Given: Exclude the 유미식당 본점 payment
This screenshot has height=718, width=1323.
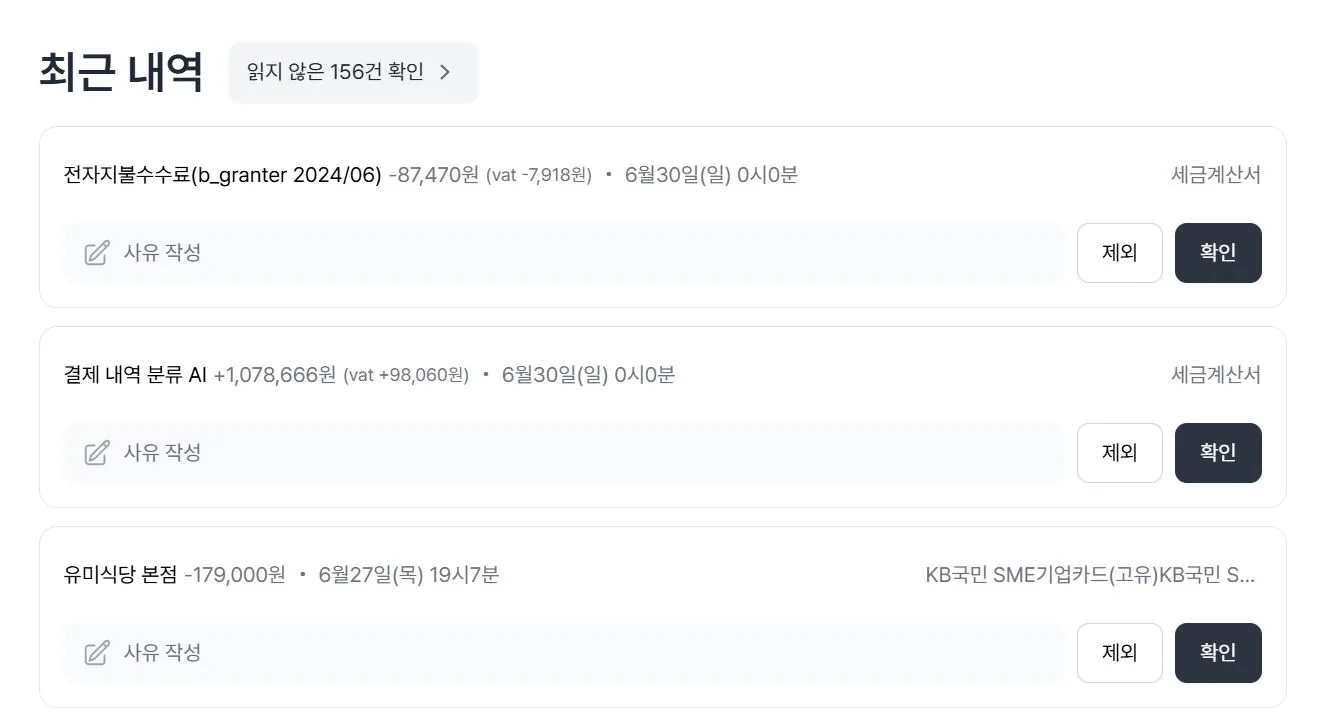Looking at the screenshot, I should coord(1120,653).
